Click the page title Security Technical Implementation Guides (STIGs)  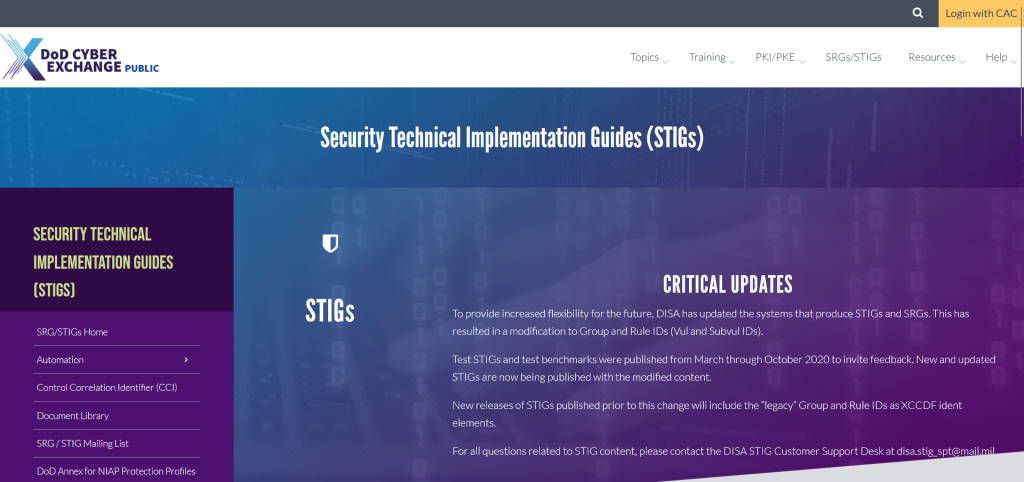[511, 138]
